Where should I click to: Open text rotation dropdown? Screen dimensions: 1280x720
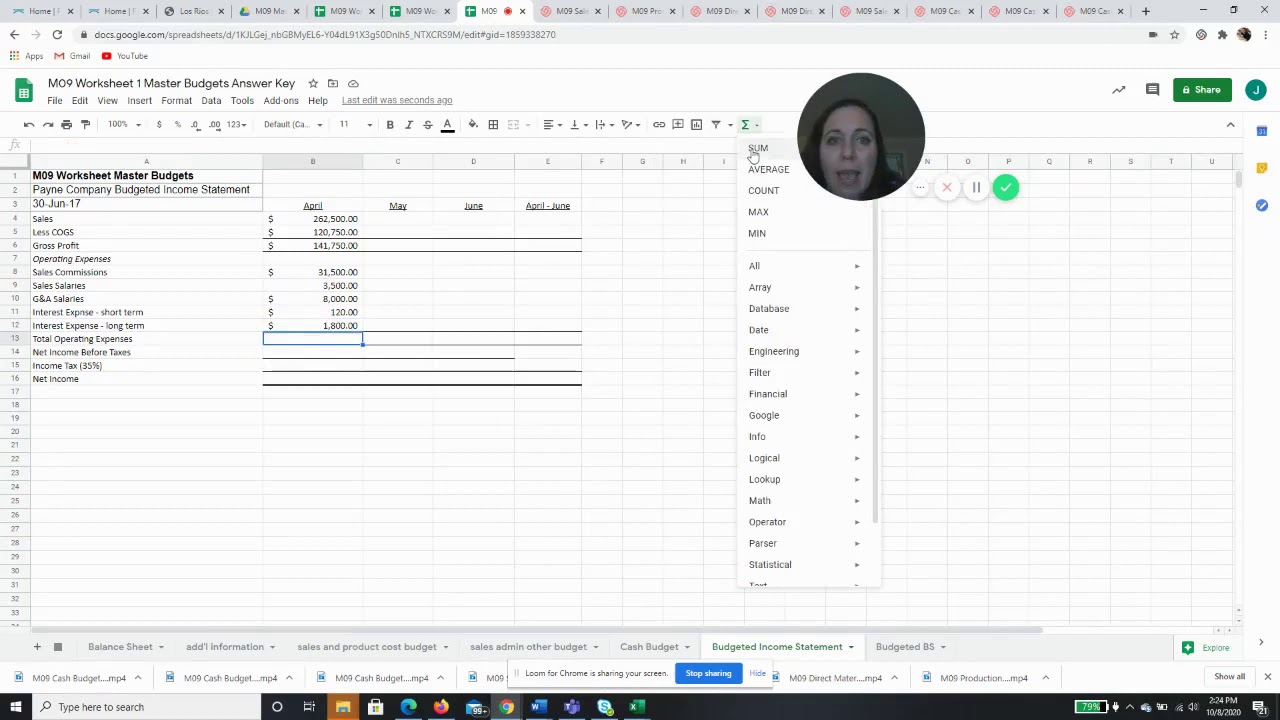click(x=630, y=124)
